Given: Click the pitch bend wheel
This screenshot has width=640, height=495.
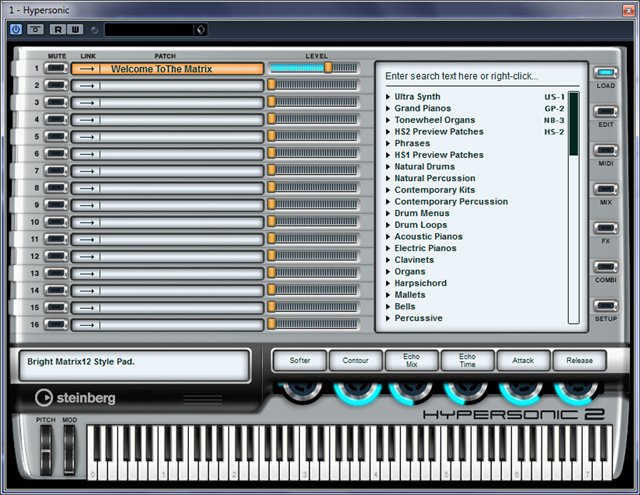Looking at the screenshot, I should point(46,450).
